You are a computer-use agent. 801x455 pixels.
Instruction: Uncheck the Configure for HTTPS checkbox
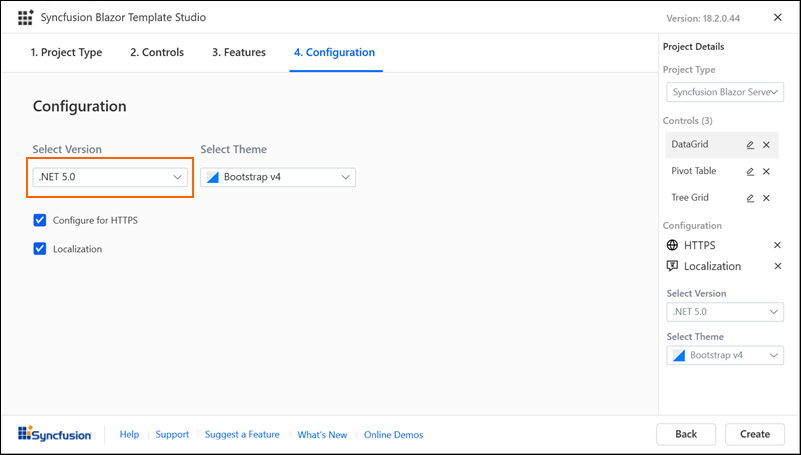40,220
